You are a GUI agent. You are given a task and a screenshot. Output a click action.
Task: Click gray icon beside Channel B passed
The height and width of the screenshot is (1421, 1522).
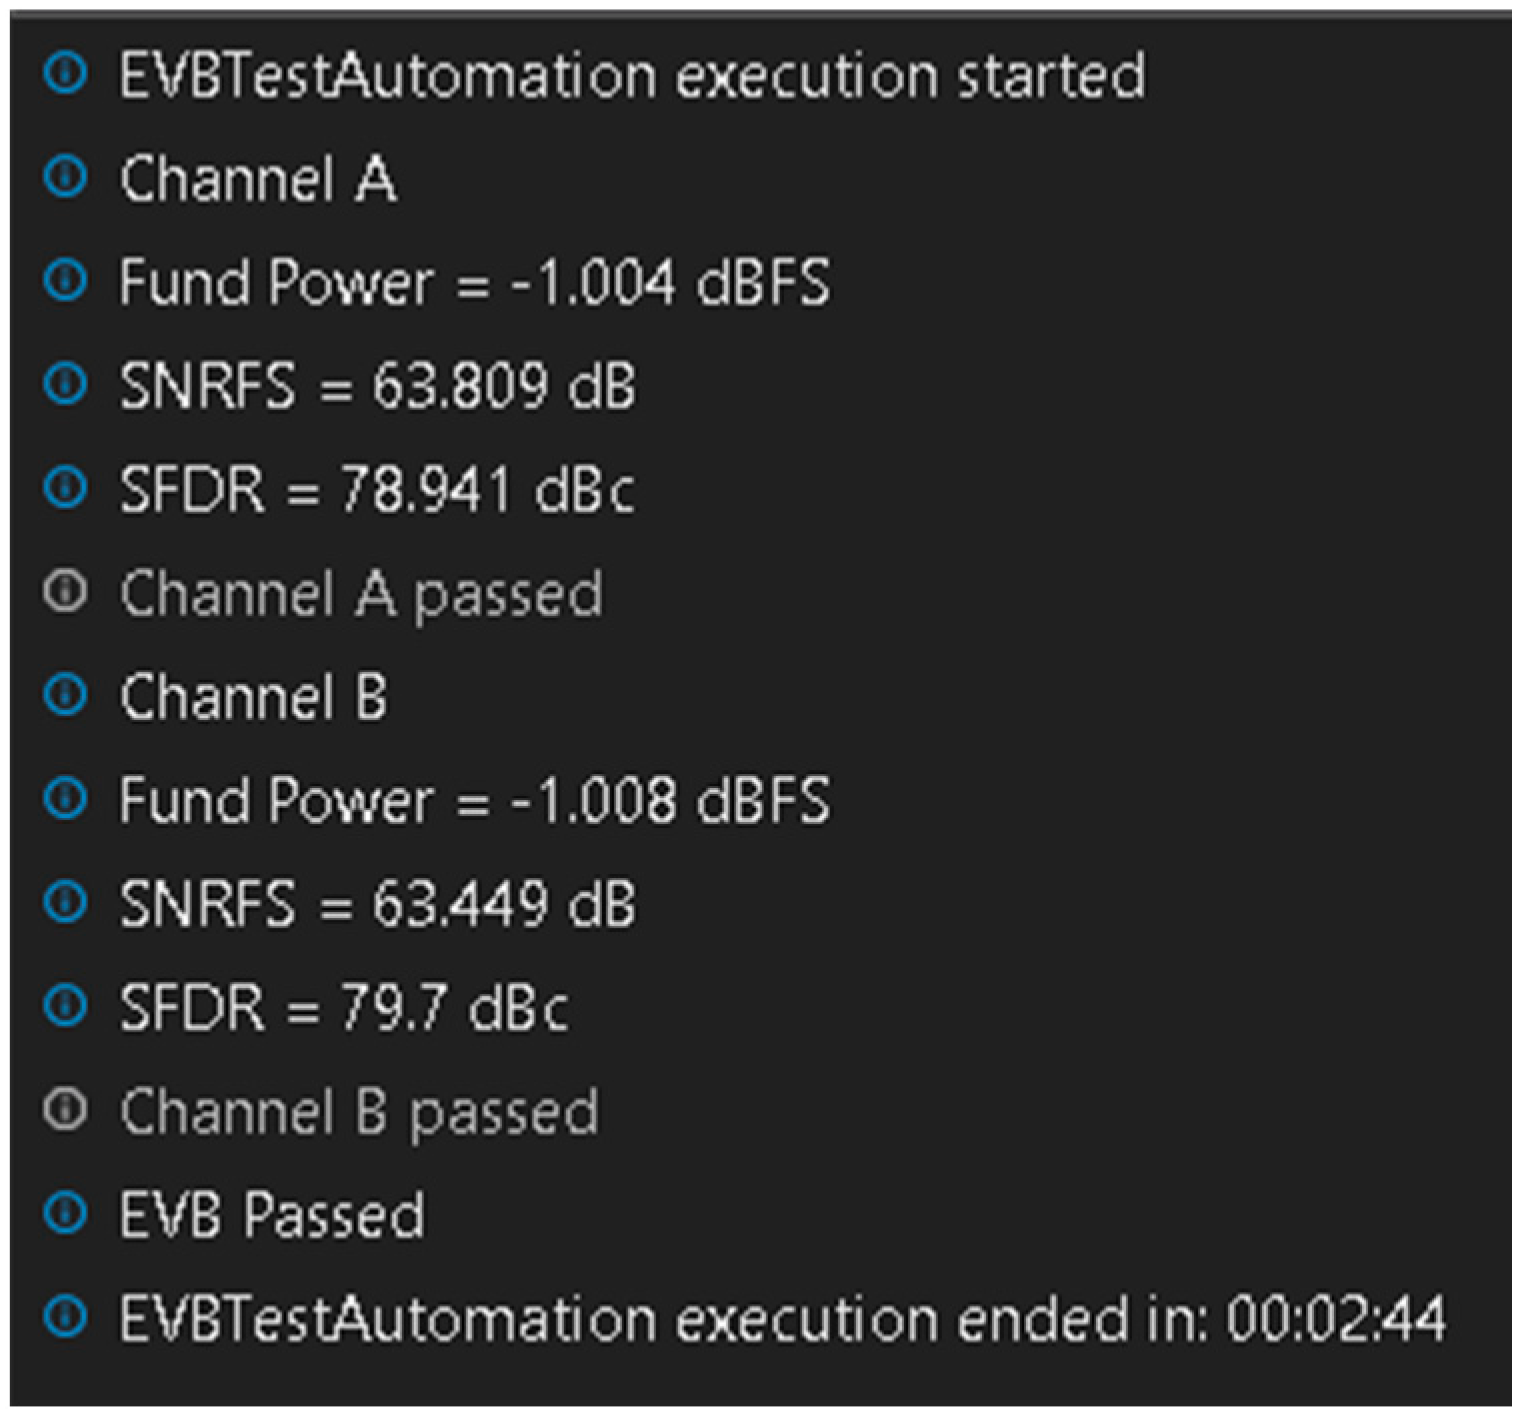[66, 1110]
